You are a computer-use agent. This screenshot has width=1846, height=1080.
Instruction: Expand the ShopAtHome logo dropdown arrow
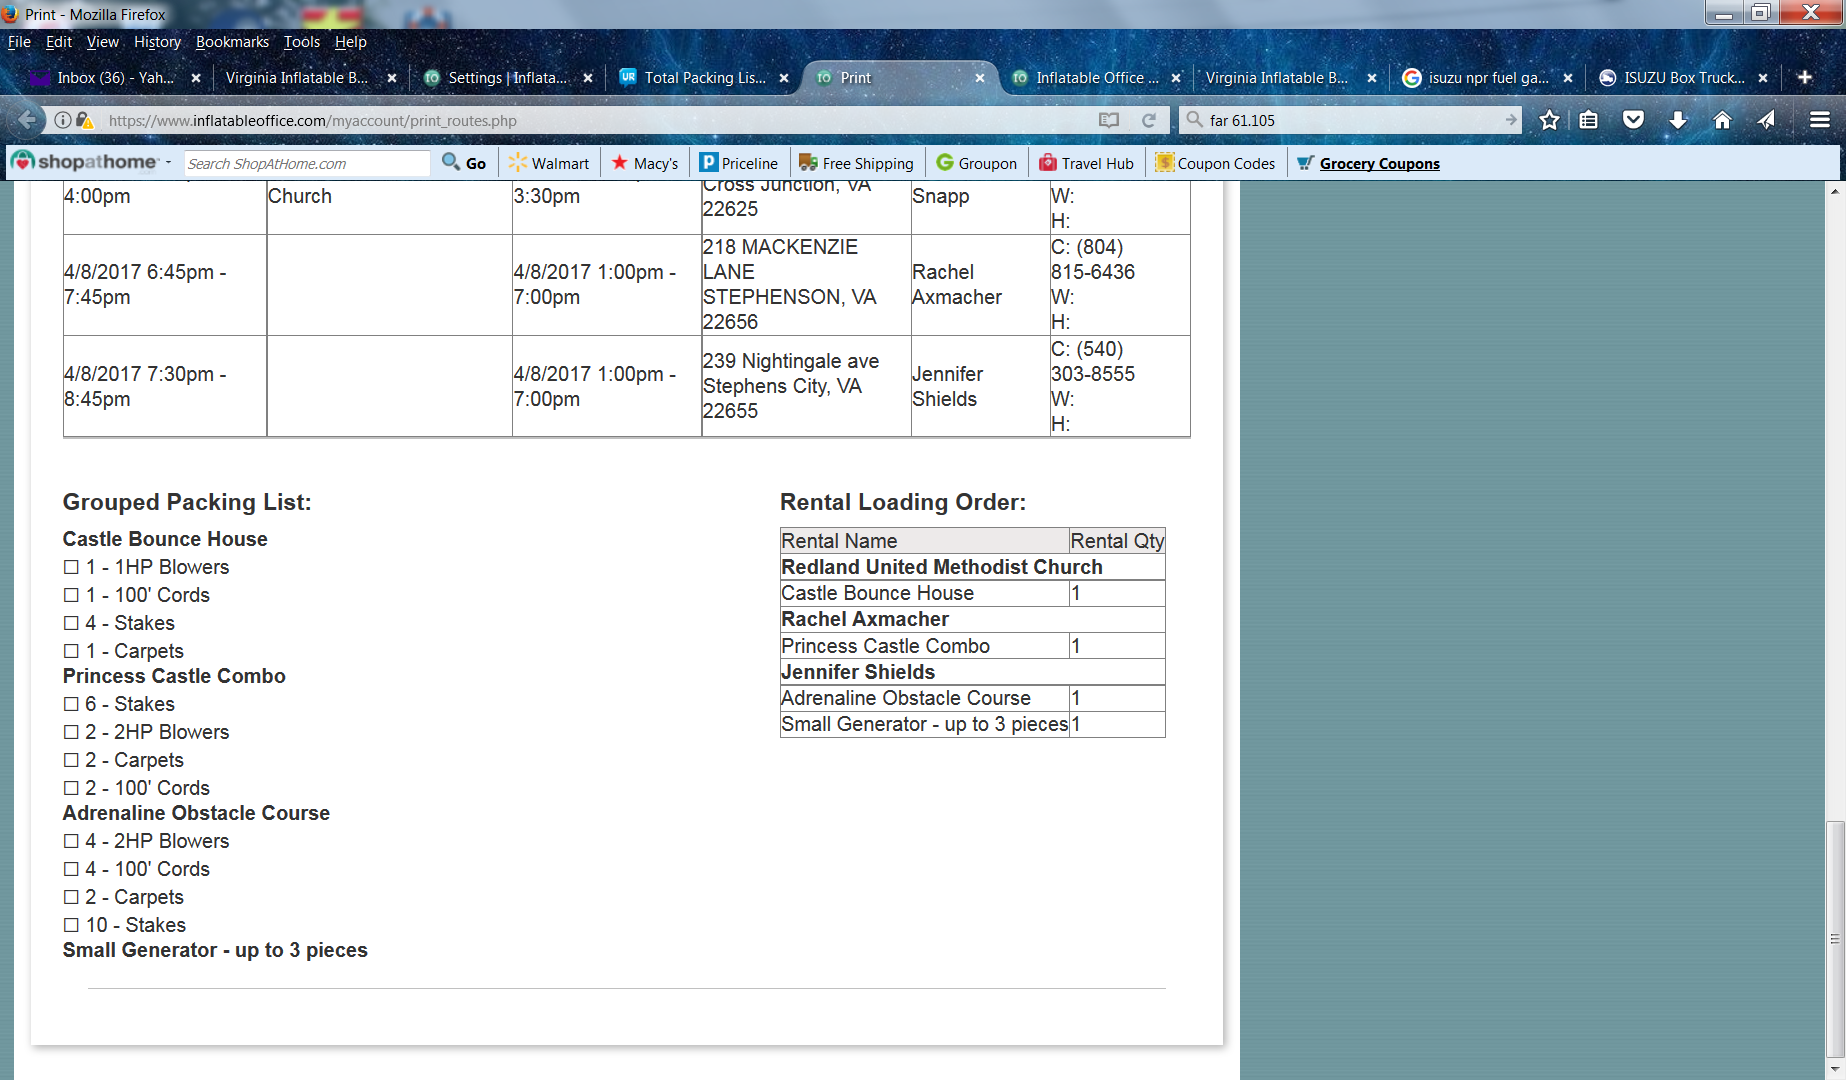(168, 163)
